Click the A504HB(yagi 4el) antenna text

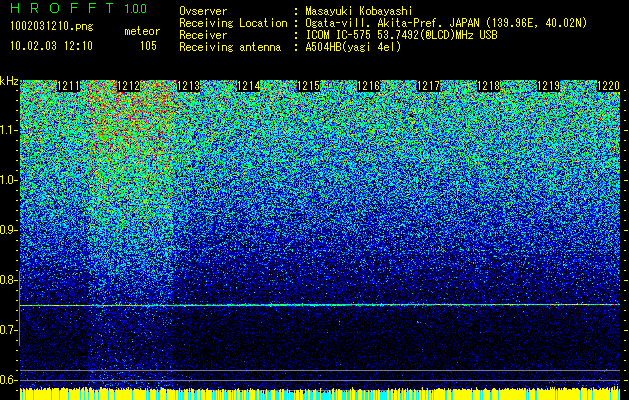coord(353,47)
